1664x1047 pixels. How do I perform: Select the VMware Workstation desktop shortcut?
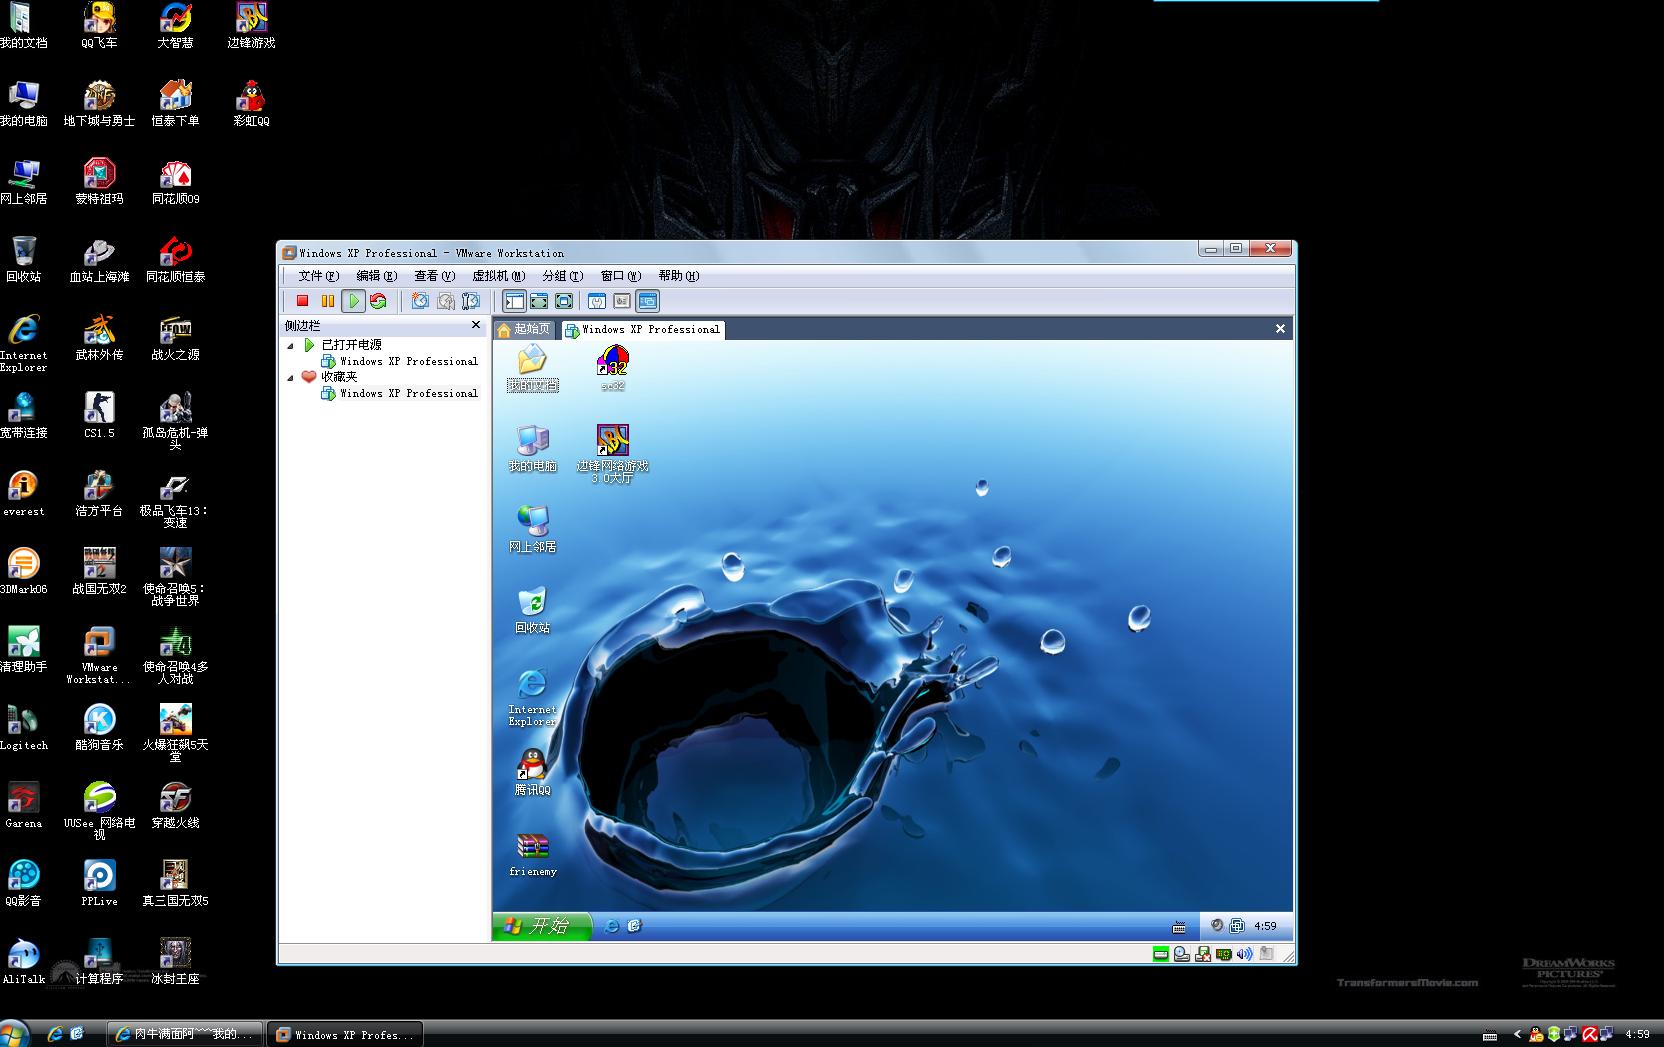click(99, 656)
